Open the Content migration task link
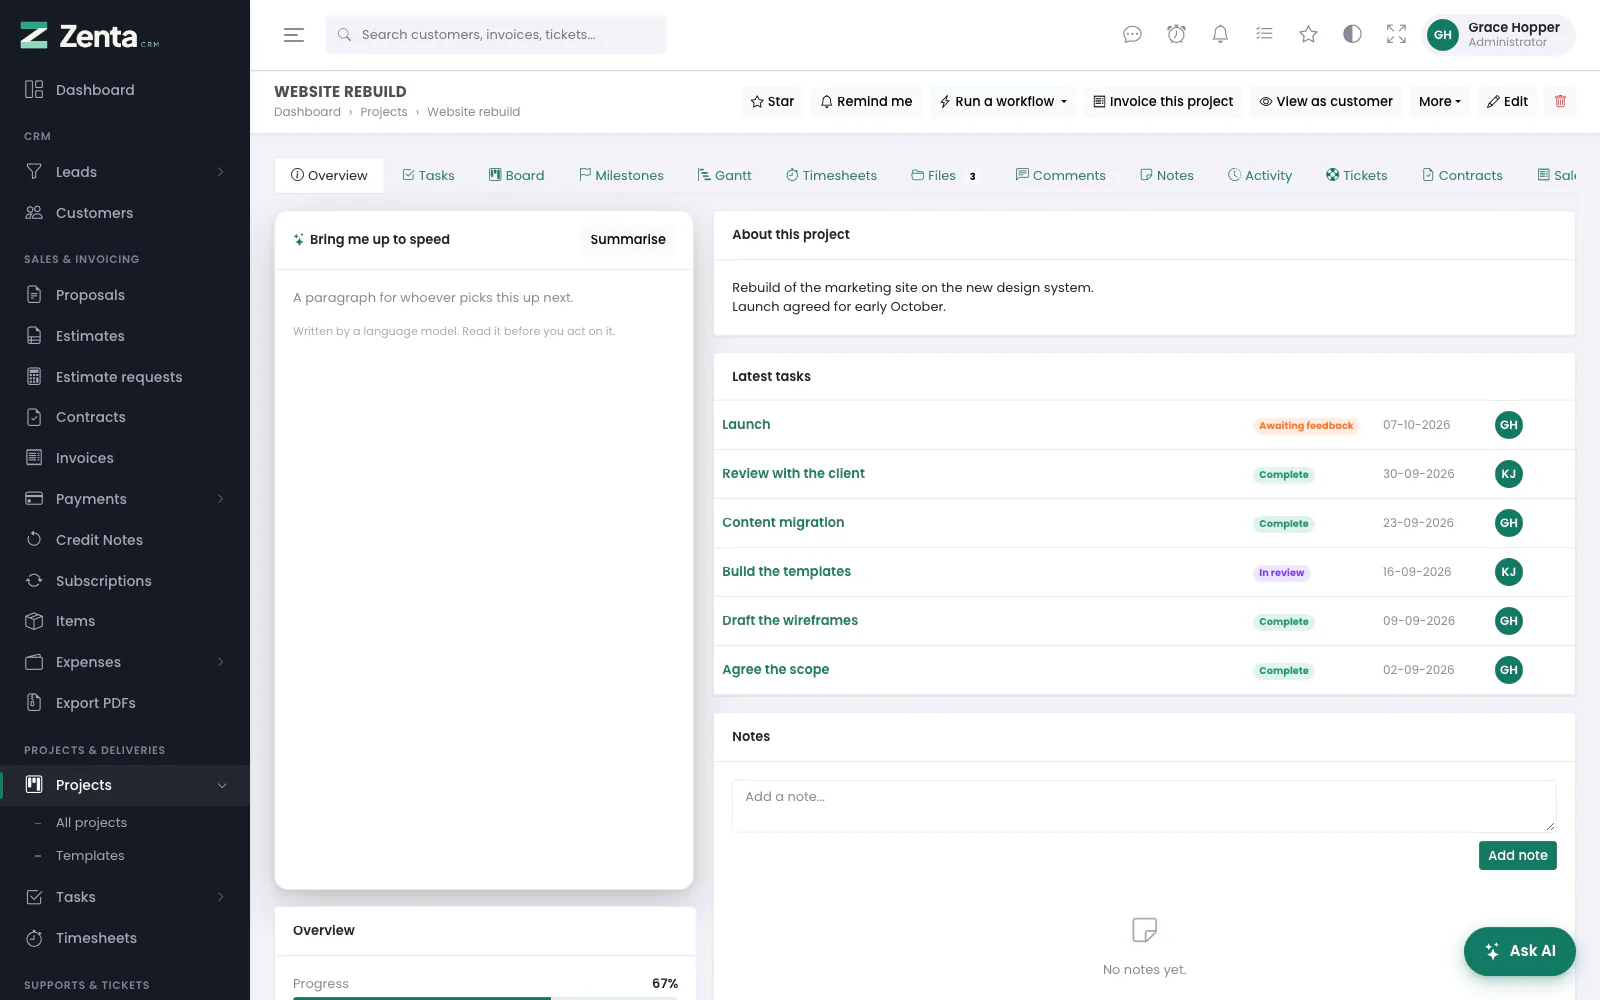The width and height of the screenshot is (1600, 1000). click(783, 522)
